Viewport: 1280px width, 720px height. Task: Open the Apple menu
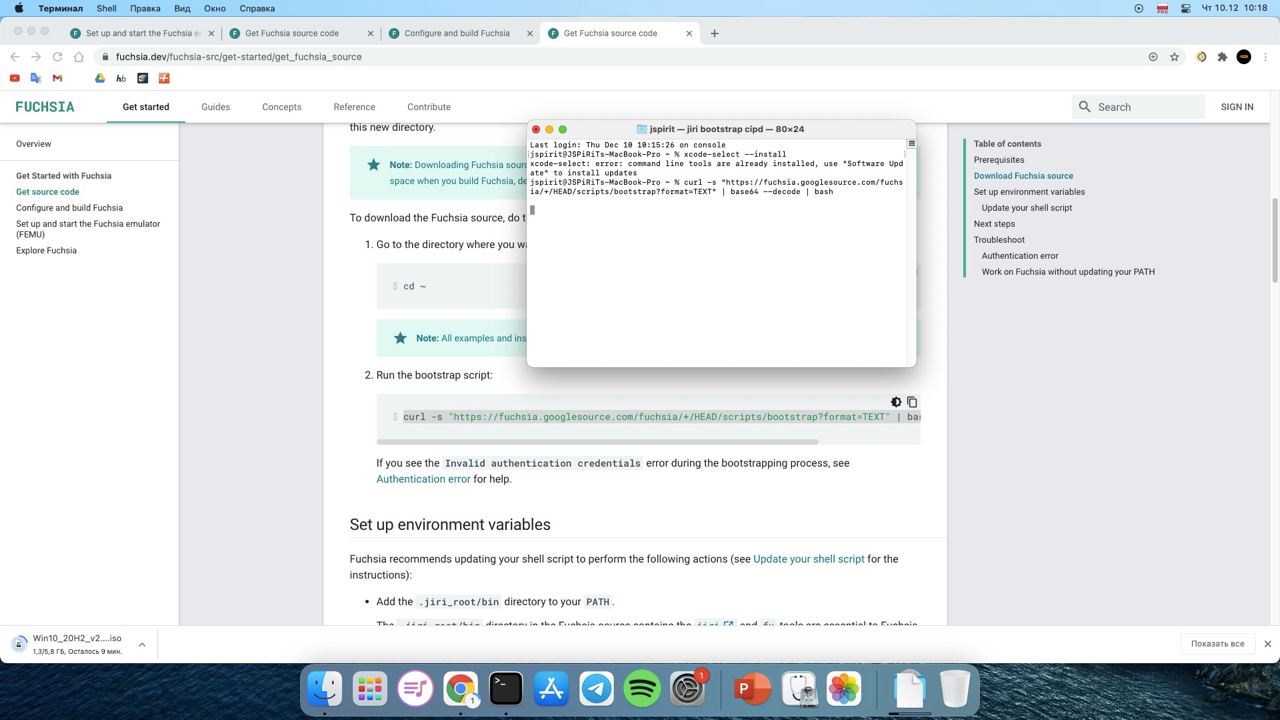[18, 8]
